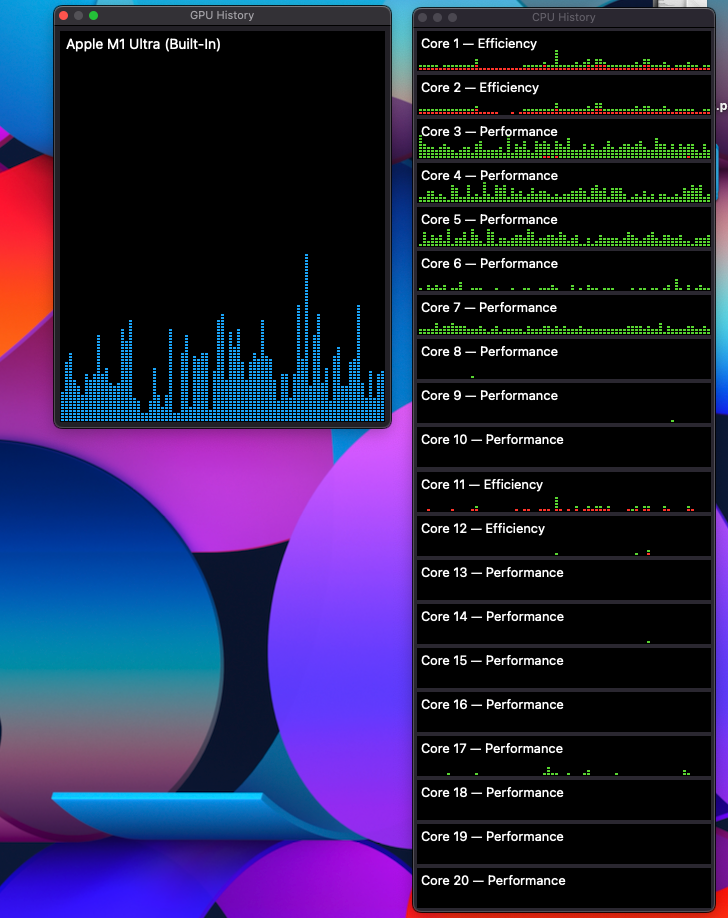Close the GPU History window

click(64, 16)
